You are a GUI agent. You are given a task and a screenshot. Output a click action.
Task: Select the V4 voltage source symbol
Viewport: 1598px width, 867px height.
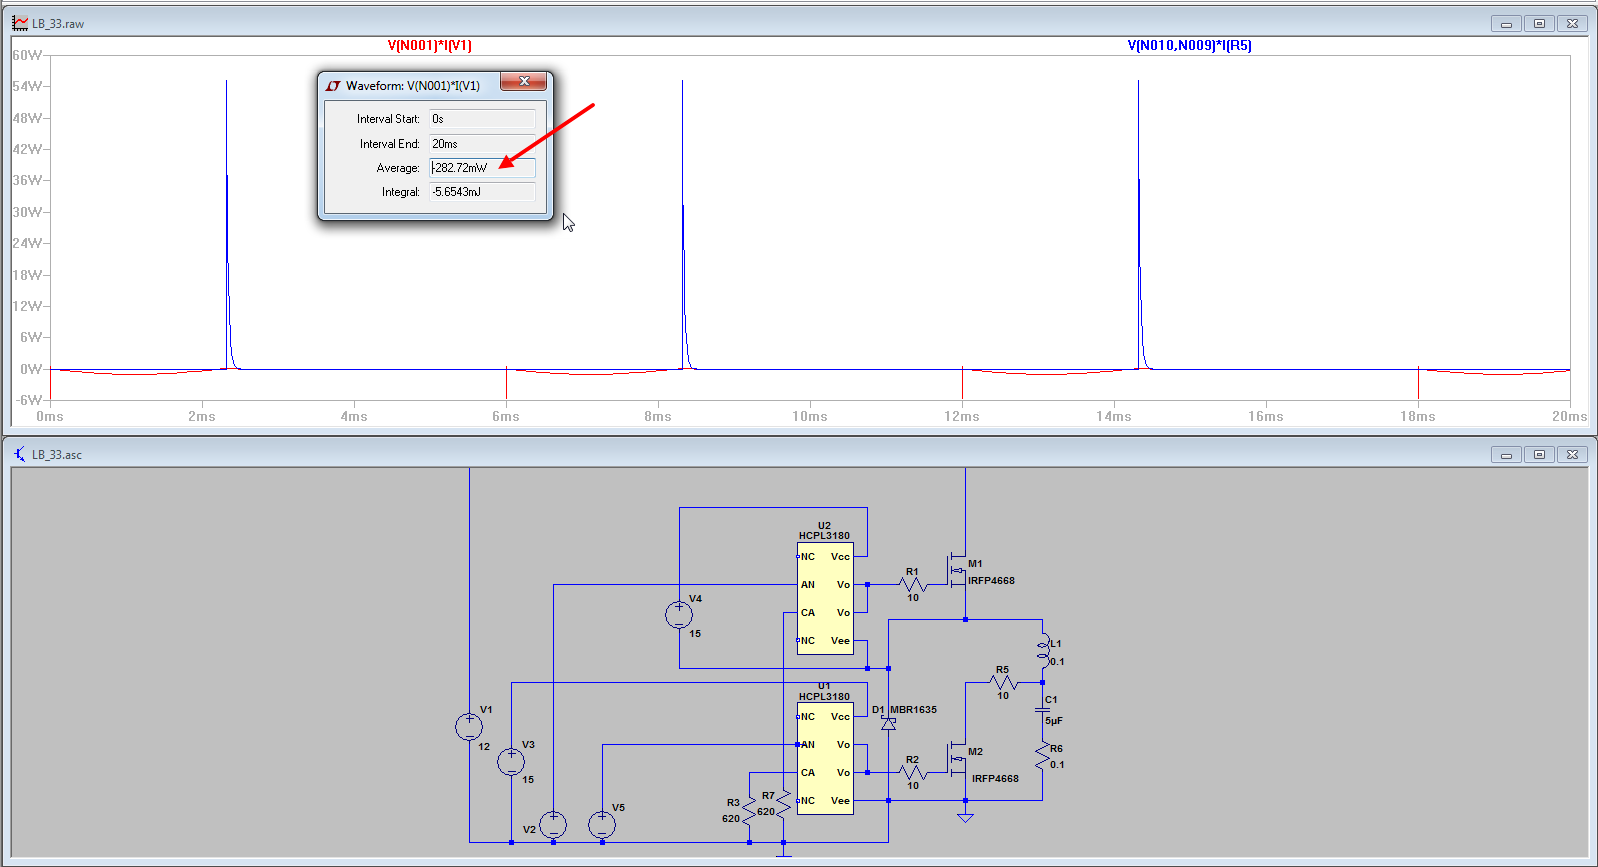click(x=679, y=614)
